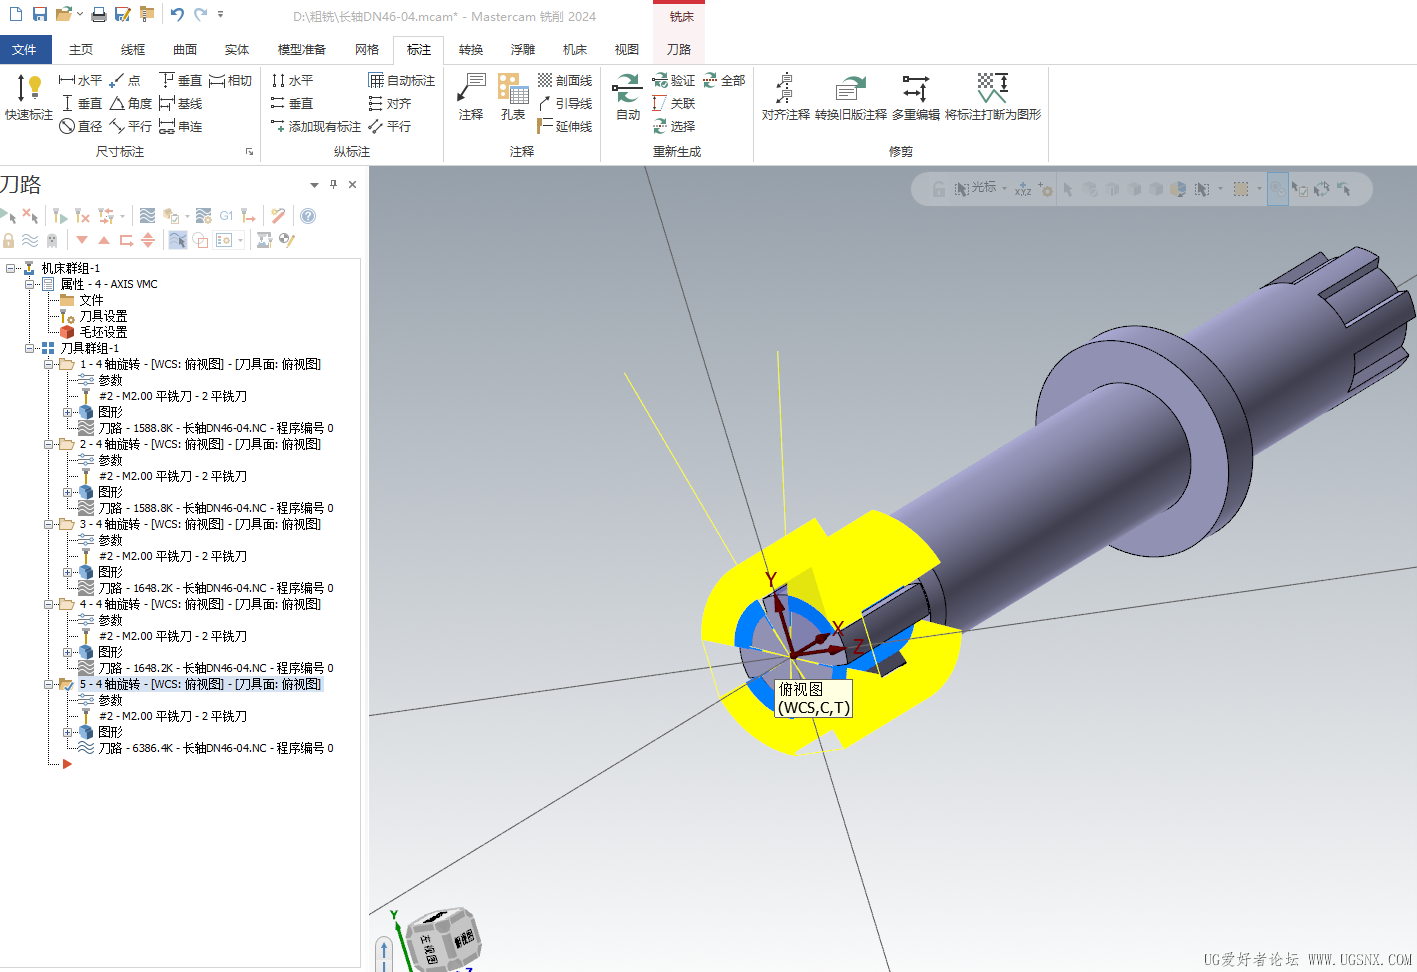Select 参数 under operation 4
1417x972 pixels.
(110, 620)
